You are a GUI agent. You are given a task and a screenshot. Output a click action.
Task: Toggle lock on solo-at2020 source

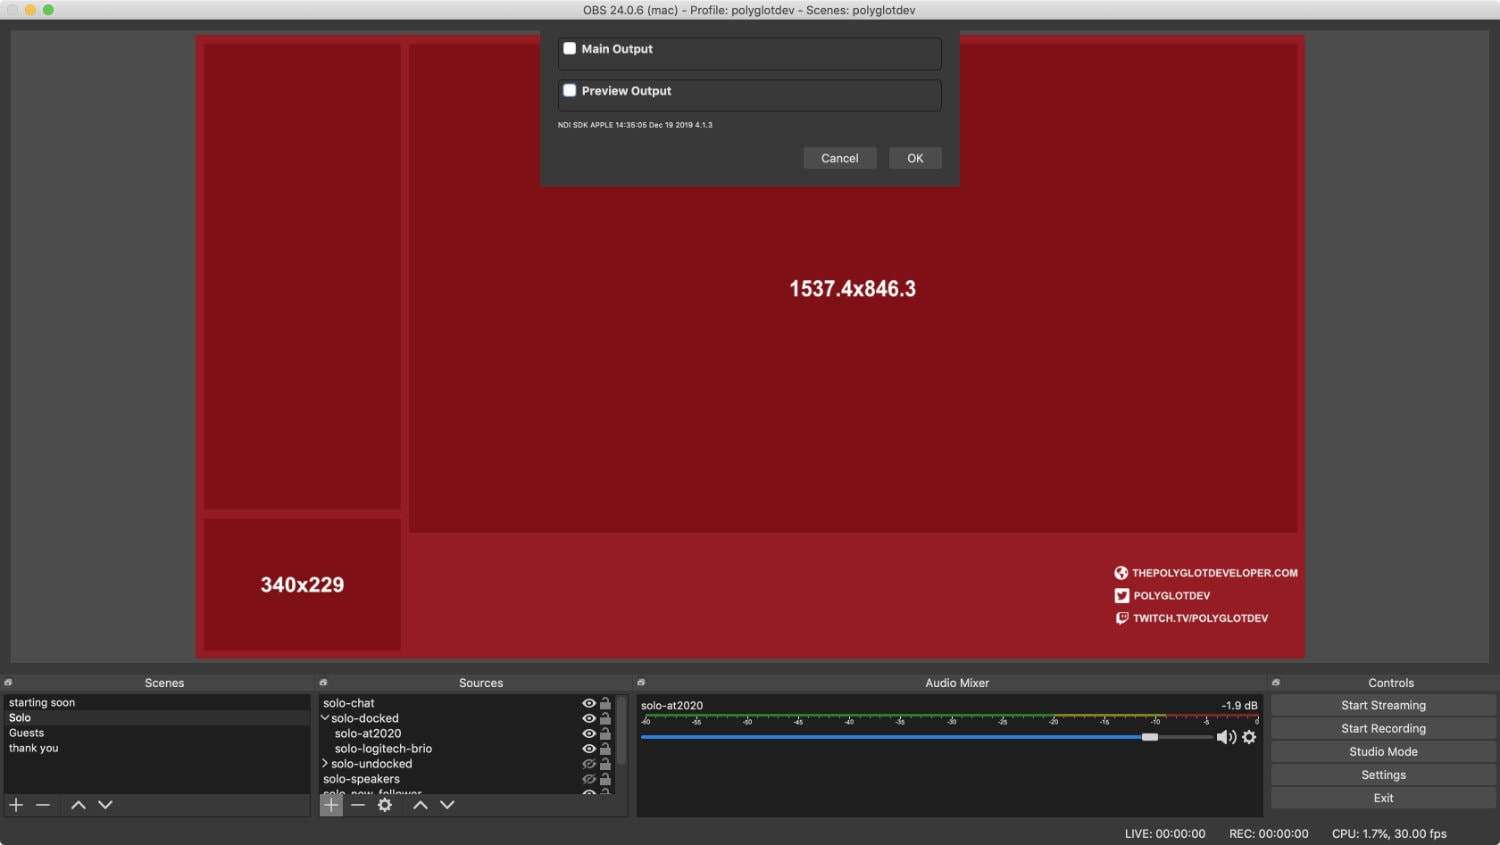[x=605, y=733]
